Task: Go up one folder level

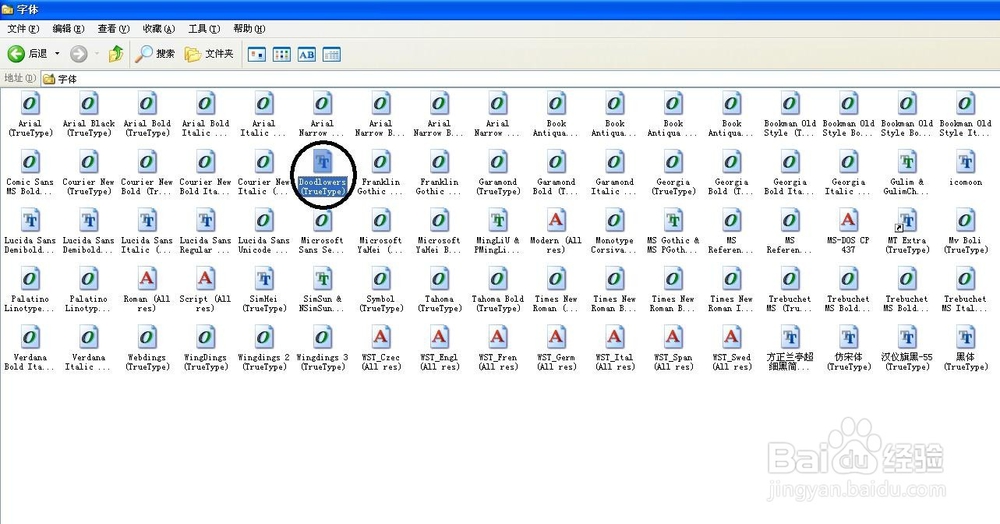Action: click(116, 54)
